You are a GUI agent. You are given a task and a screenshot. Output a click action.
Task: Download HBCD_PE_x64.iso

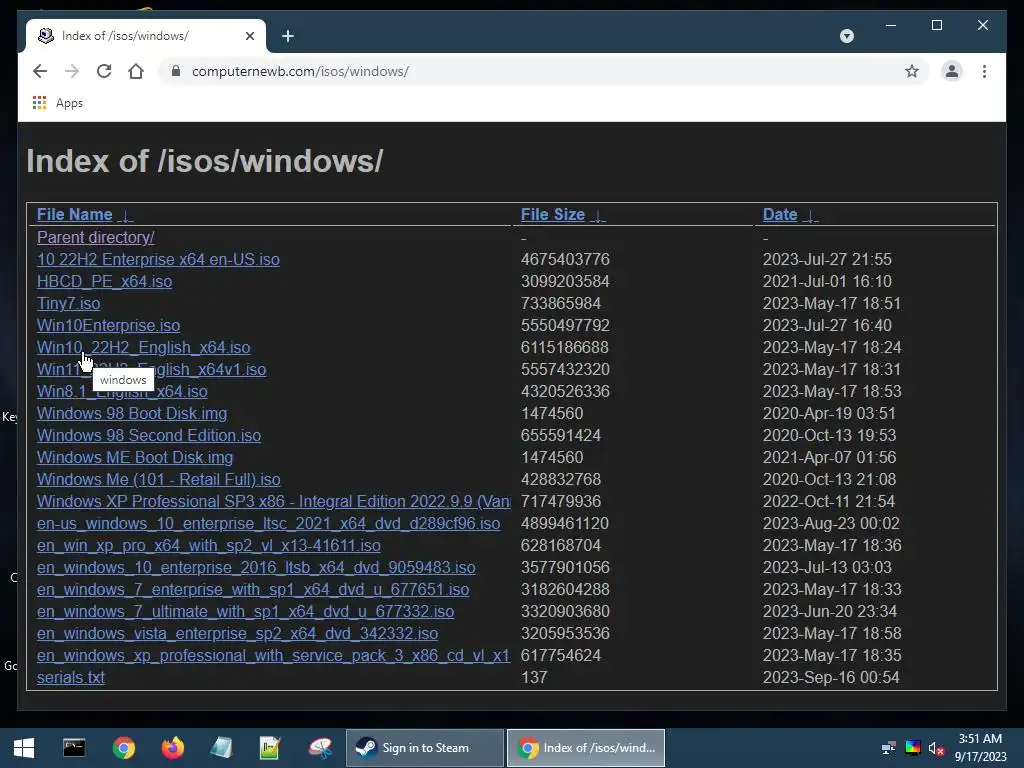tap(104, 281)
